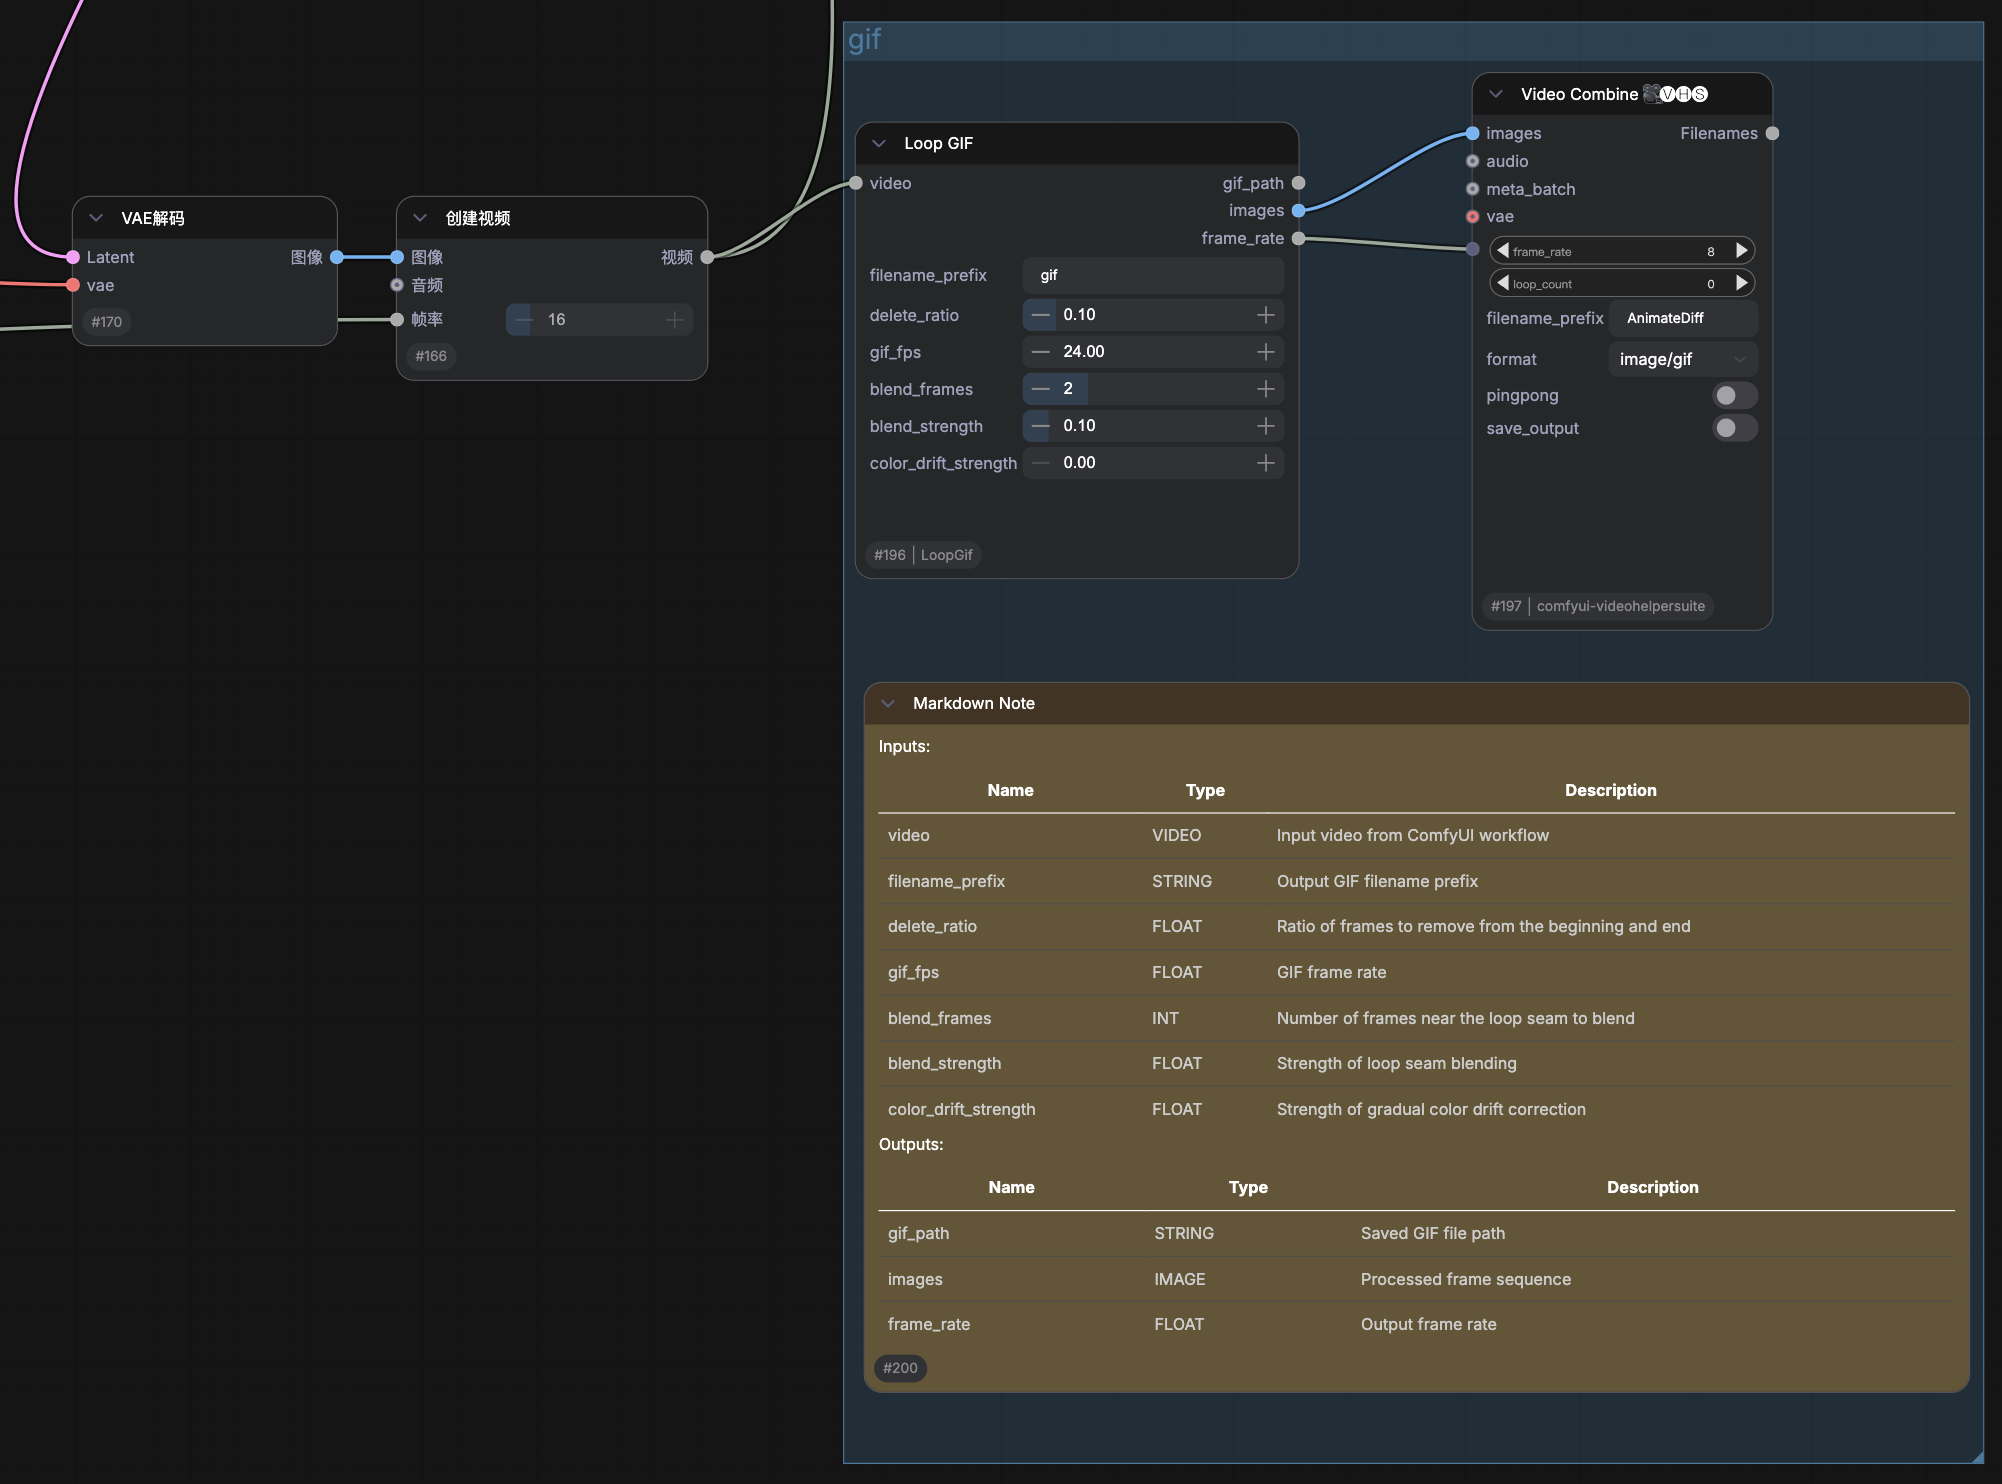Click the Video Combine audio input socket
The image size is (2002, 1484).
click(x=1472, y=161)
